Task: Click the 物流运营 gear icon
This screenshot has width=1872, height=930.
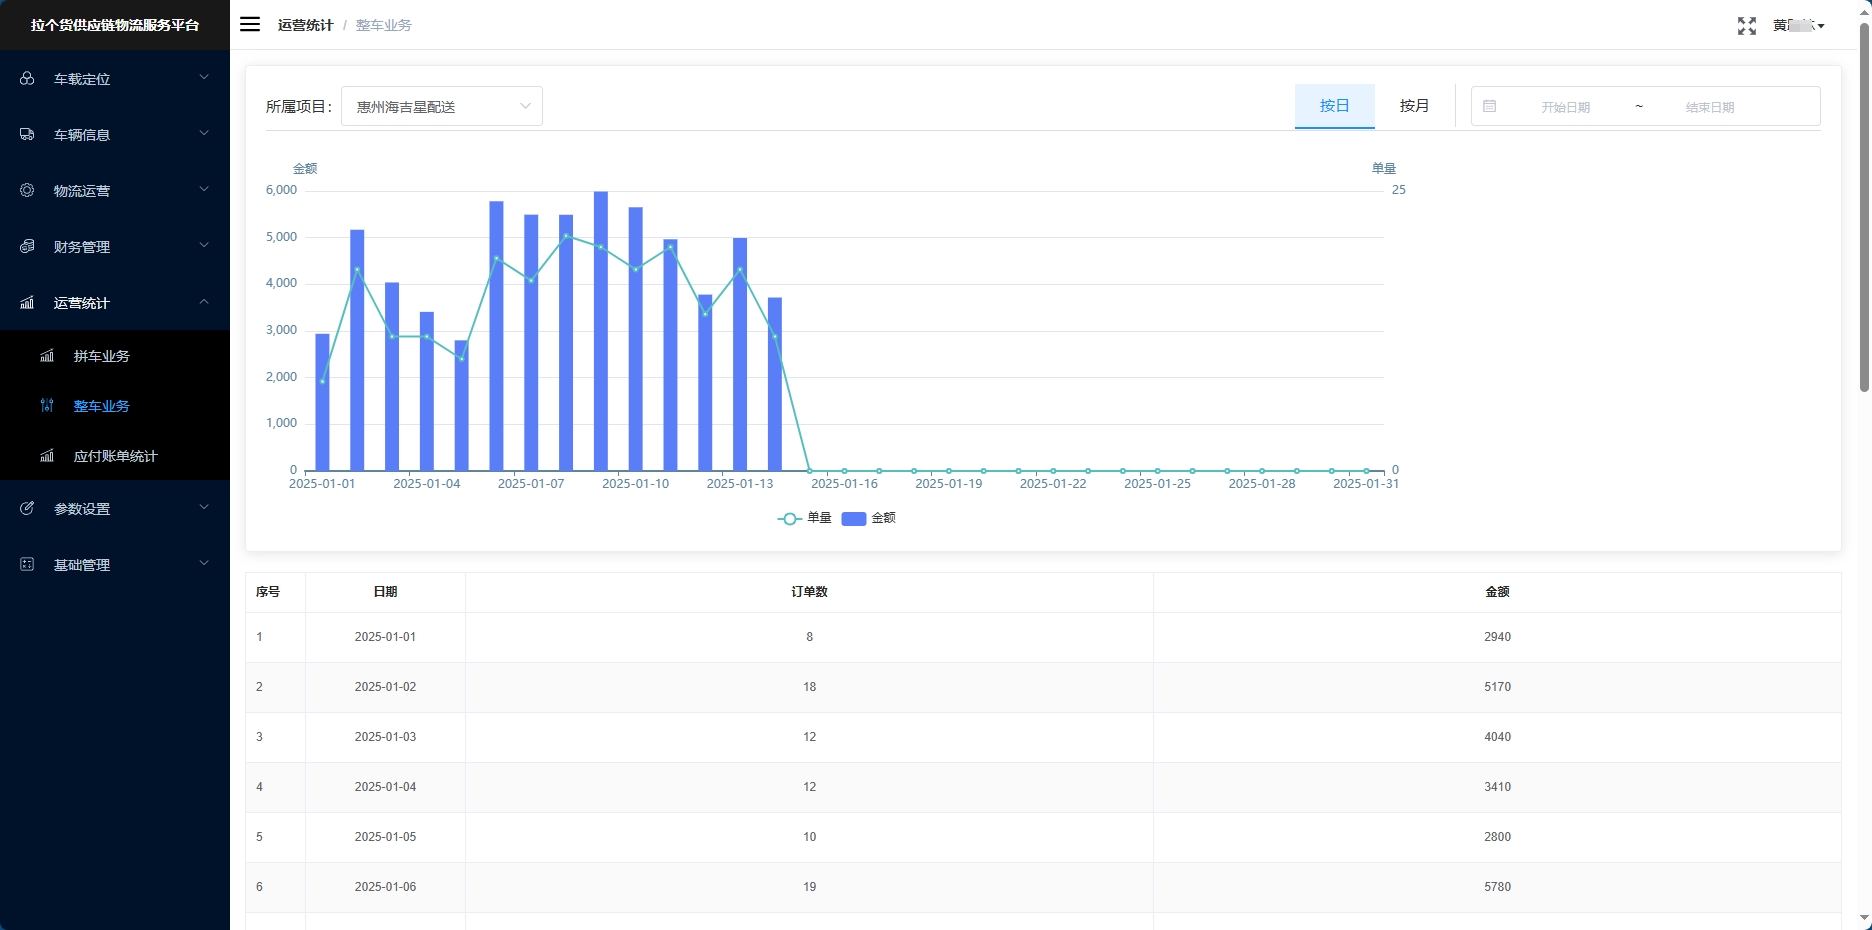Action: click(27, 190)
